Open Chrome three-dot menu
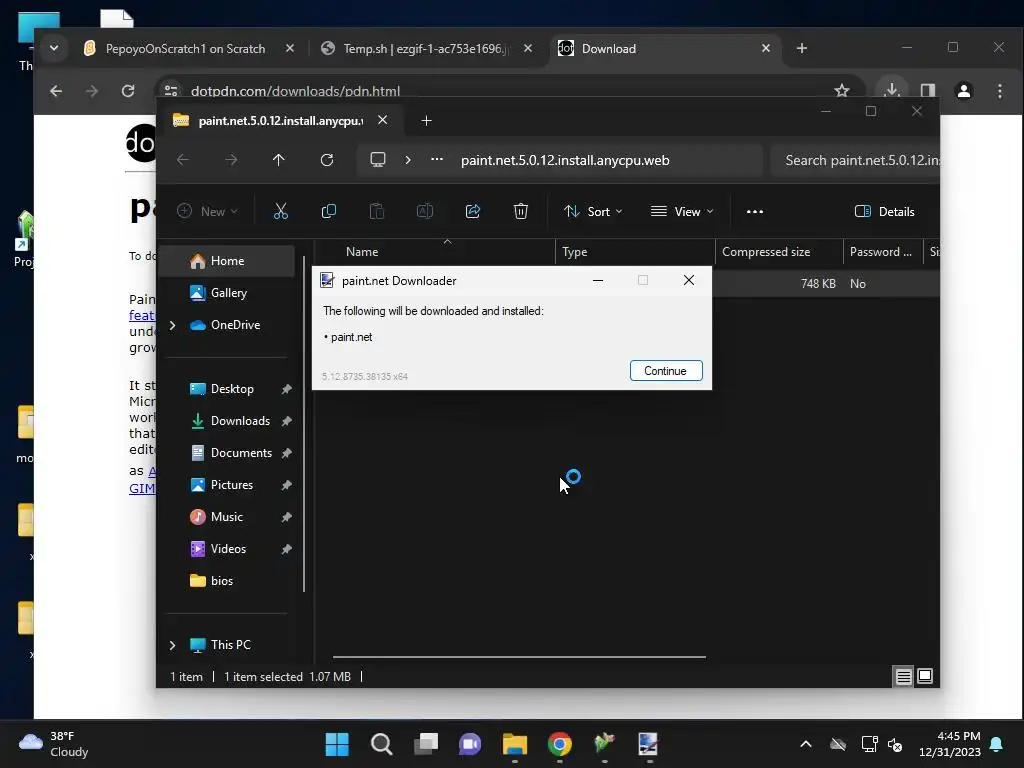 pos(1000,91)
